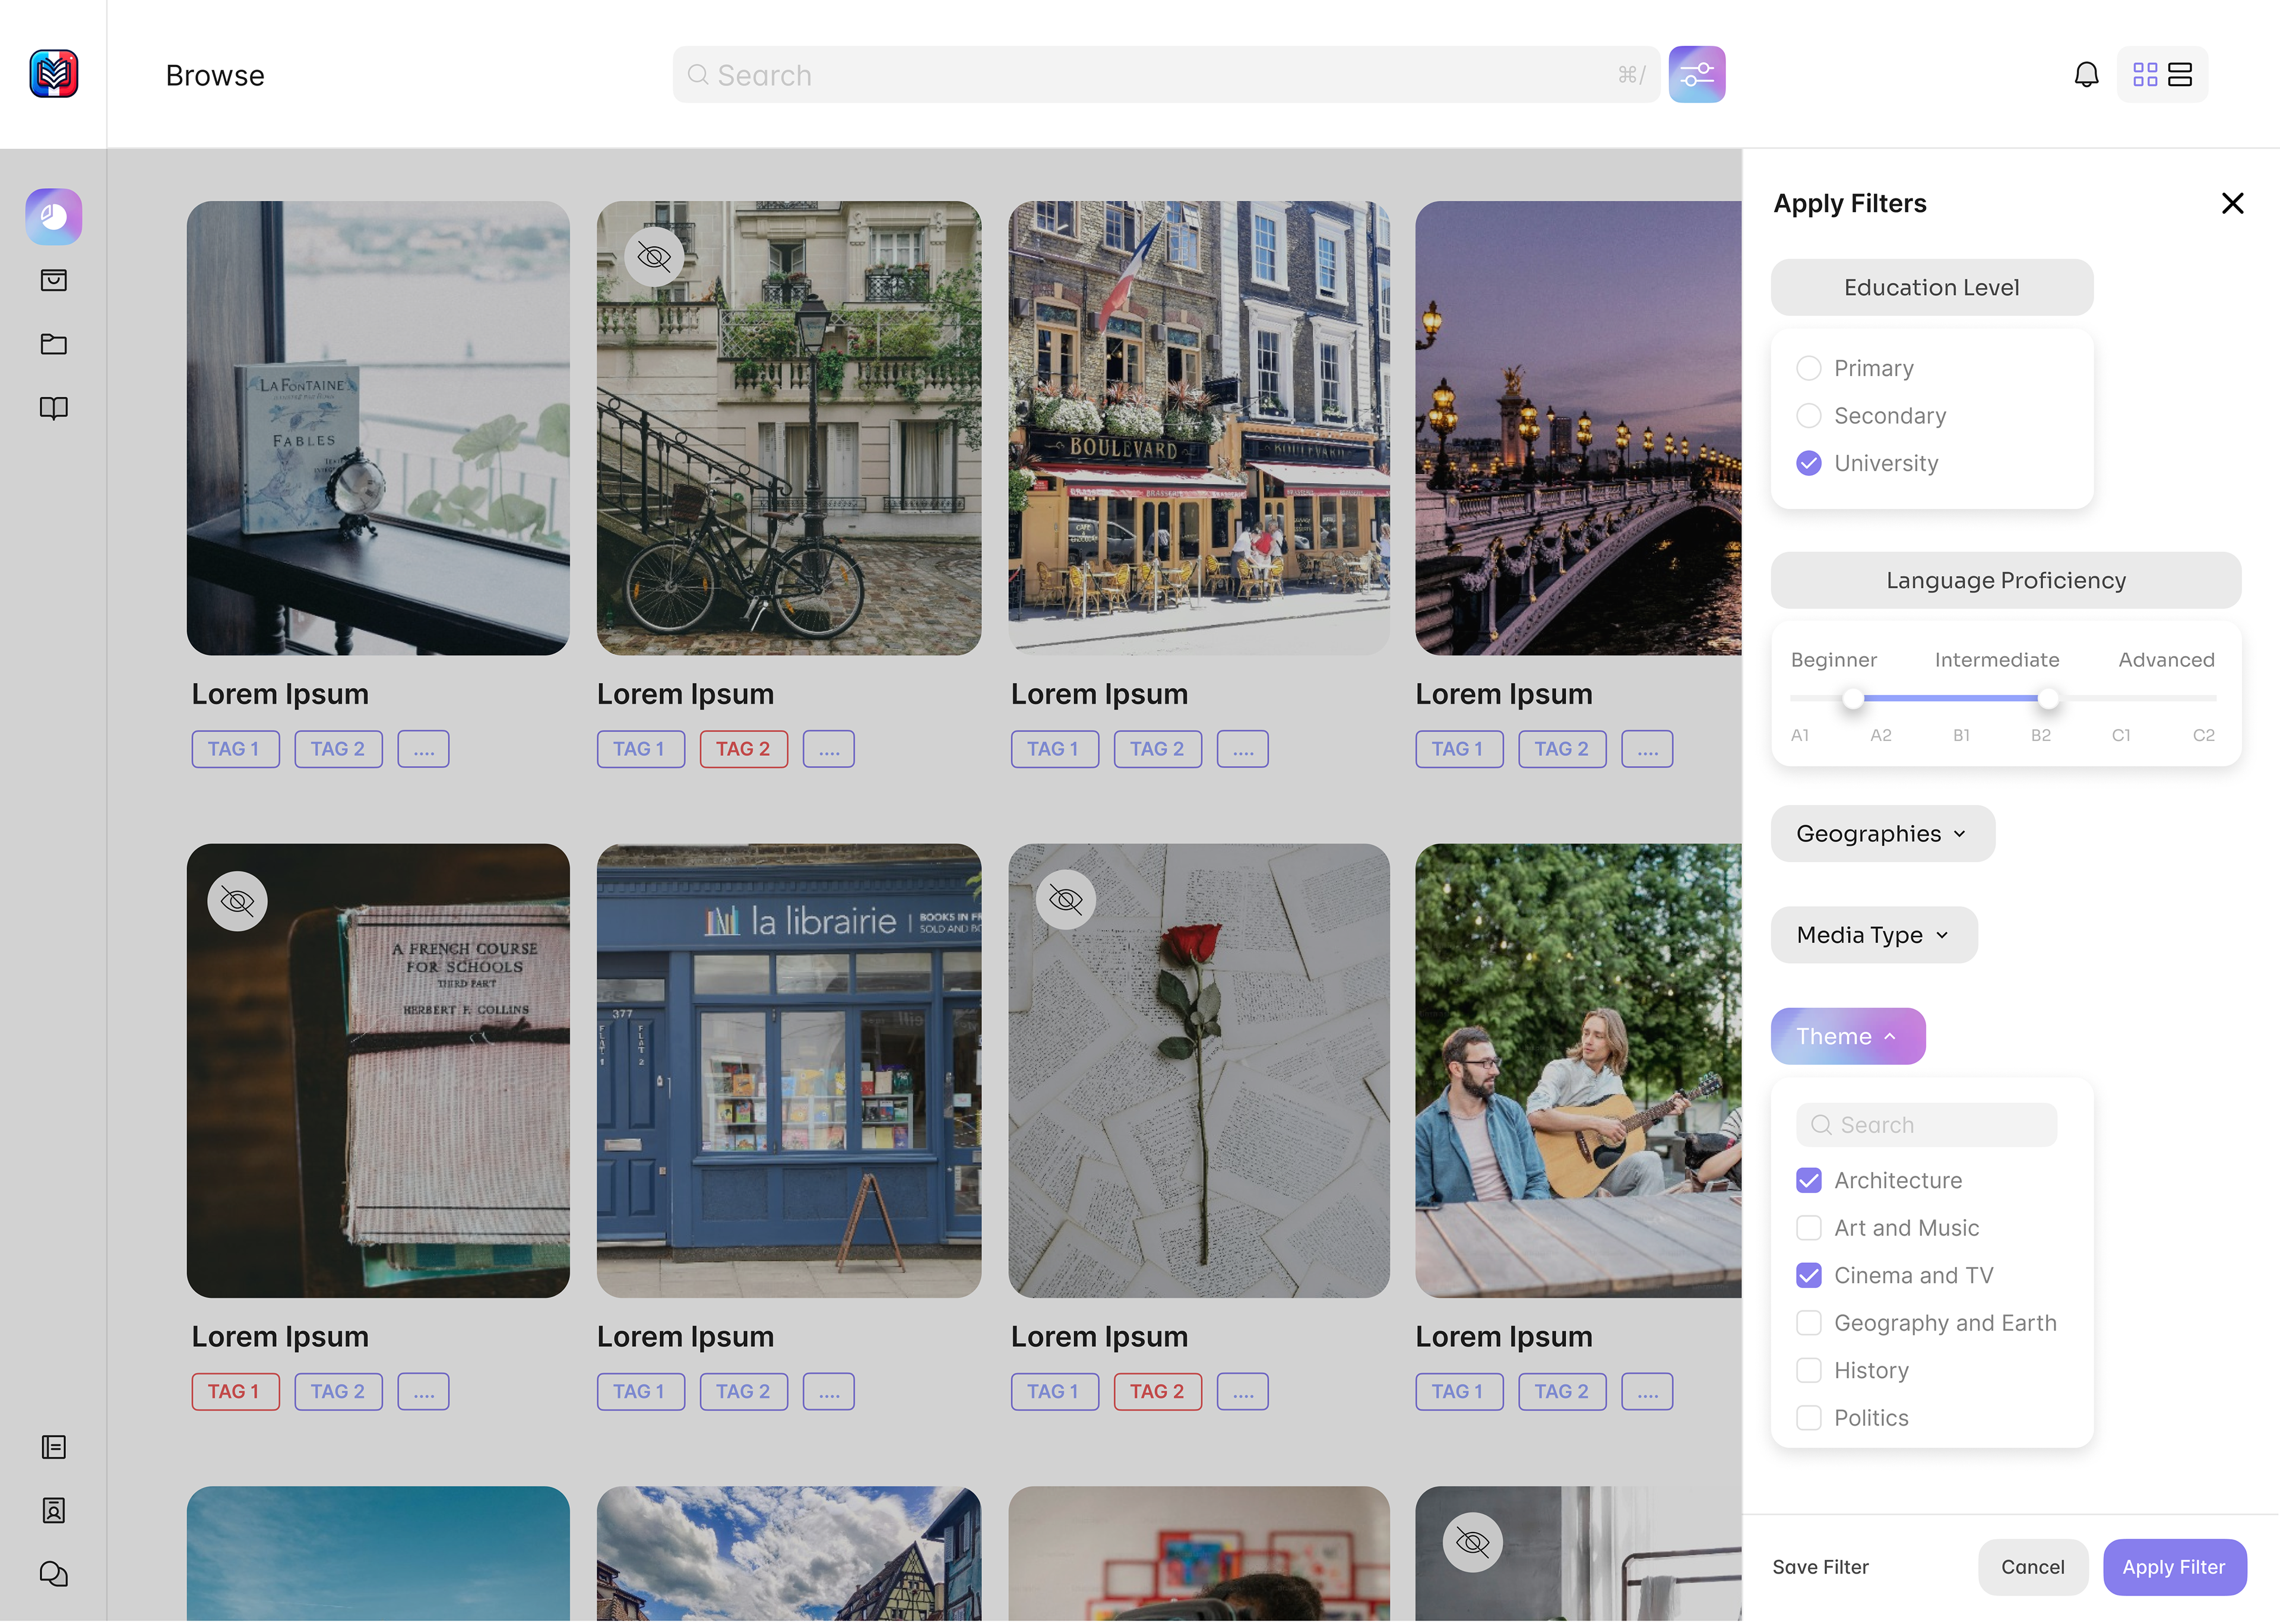Viewport: 2280px width, 1624px height.
Task: Click the main Search field
Action: [1166, 75]
